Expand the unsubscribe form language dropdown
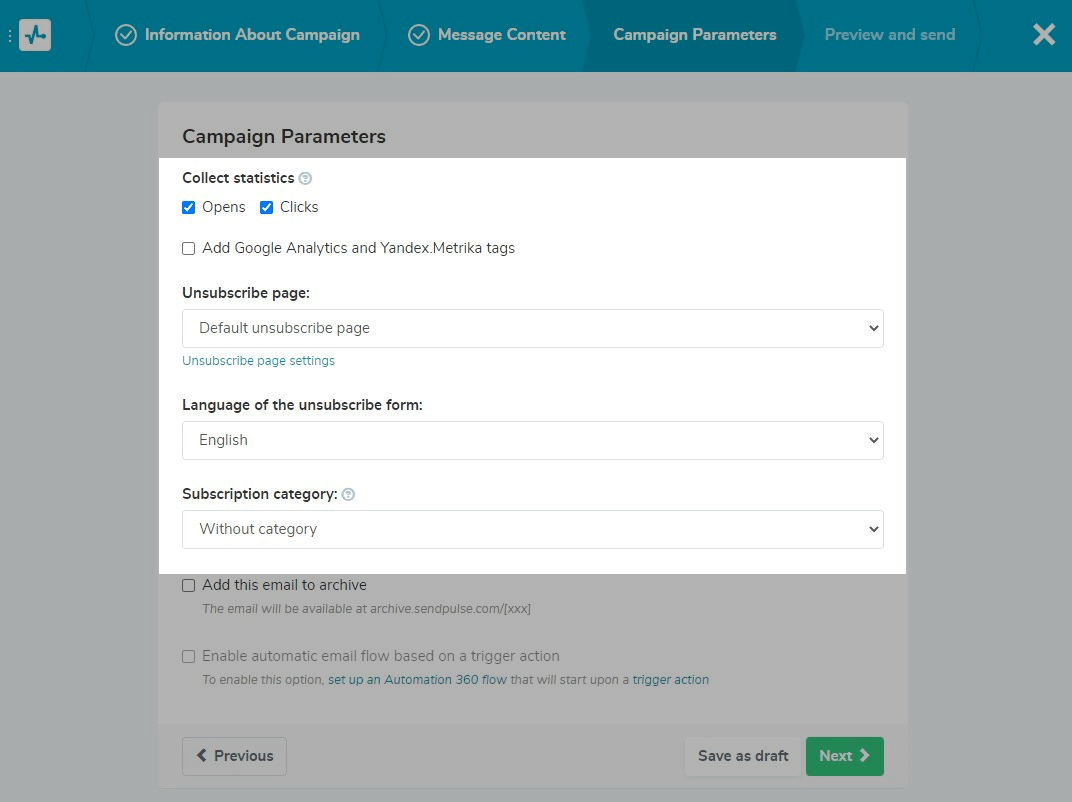The width and height of the screenshot is (1072, 802). click(x=532, y=441)
